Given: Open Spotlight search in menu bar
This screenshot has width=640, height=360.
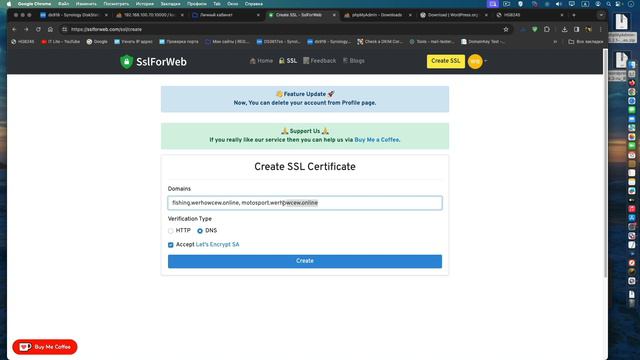Looking at the screenshot, I should click(609, 4).
